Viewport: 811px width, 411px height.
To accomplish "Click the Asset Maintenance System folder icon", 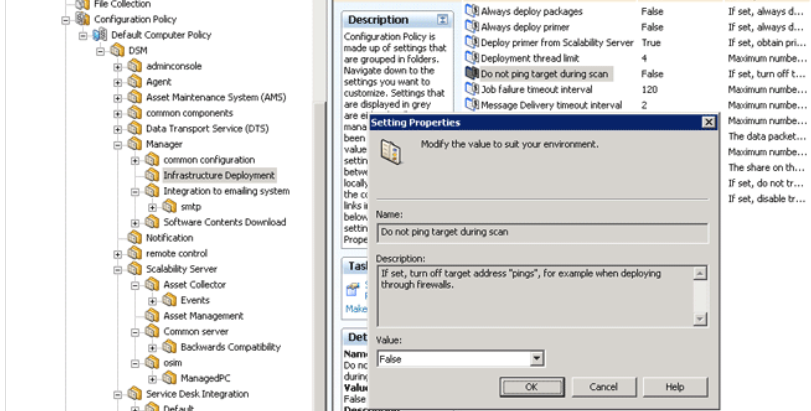I will click(134, 97).
